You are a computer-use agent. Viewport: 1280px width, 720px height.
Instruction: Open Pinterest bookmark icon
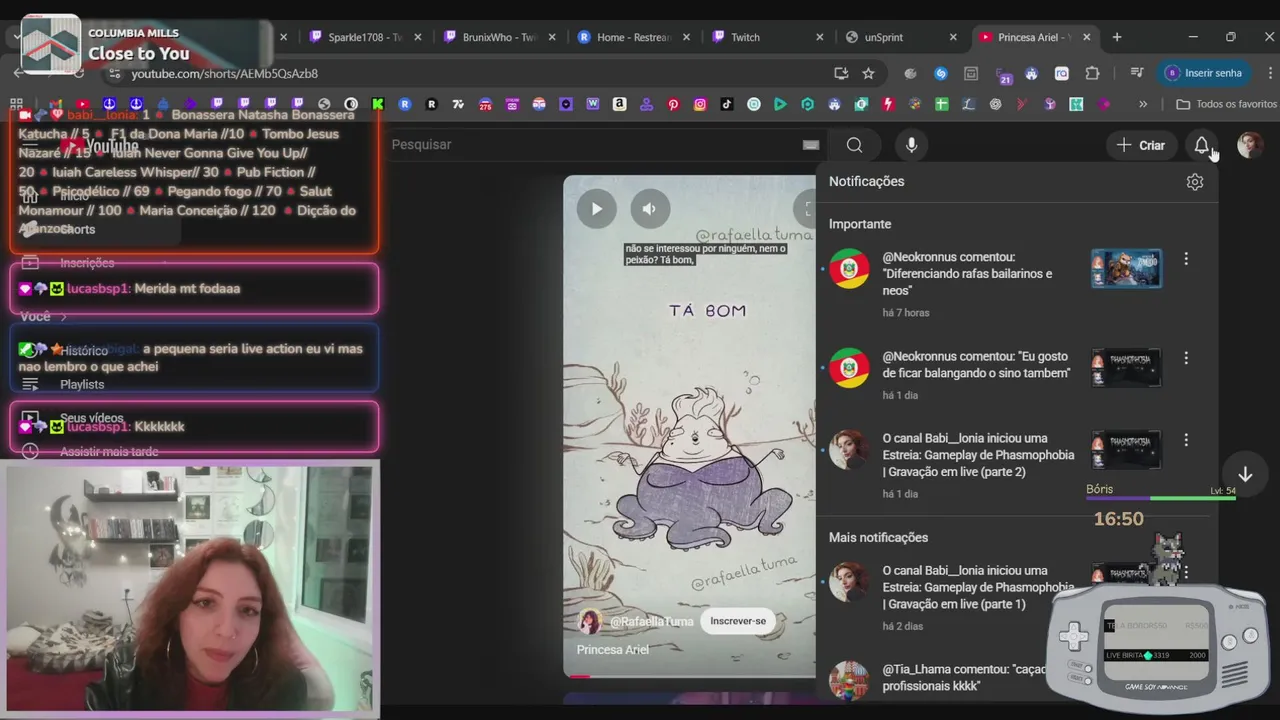pos(673,104)
